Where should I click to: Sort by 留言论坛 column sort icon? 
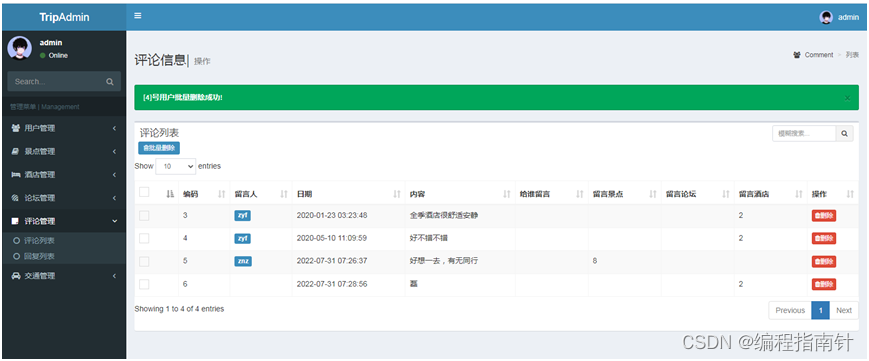(726, 194)
